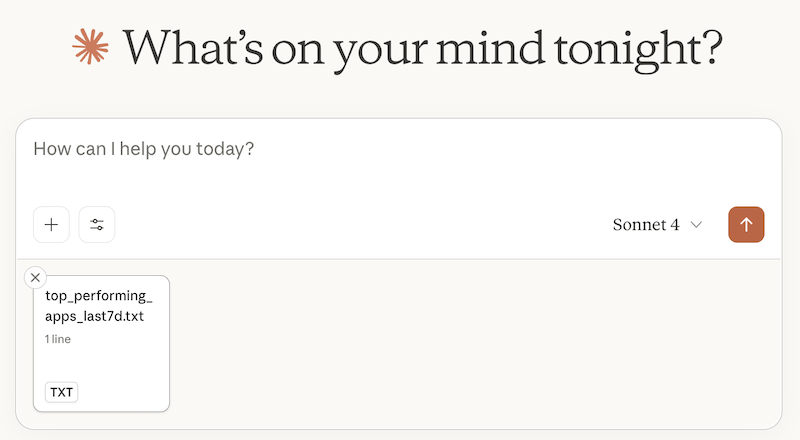The width and height of the screenshot is (800, 440).
Task: Send the message with the arrow button
Action: [746, 225]
